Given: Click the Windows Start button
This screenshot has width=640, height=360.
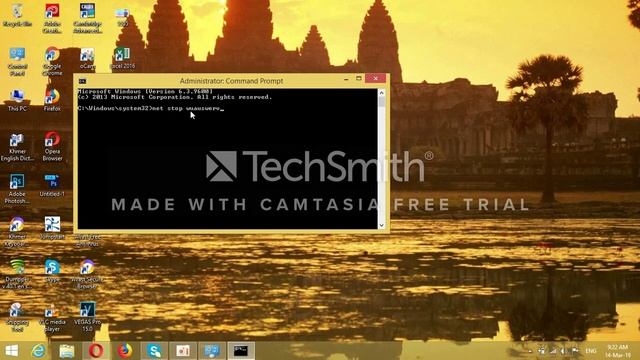Looking at the screenshot, I should coord(11,351).
